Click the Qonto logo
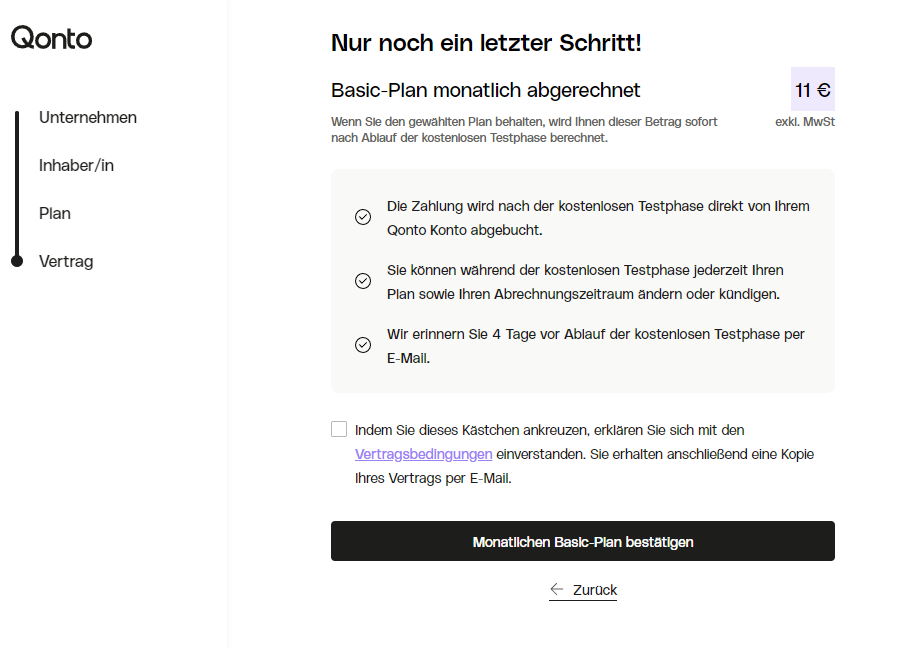The image size is (902, 648). [51, 38]
